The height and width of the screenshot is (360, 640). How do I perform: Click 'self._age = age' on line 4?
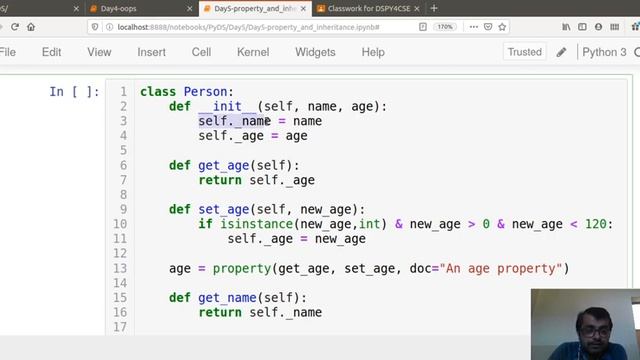click(253, 136)
